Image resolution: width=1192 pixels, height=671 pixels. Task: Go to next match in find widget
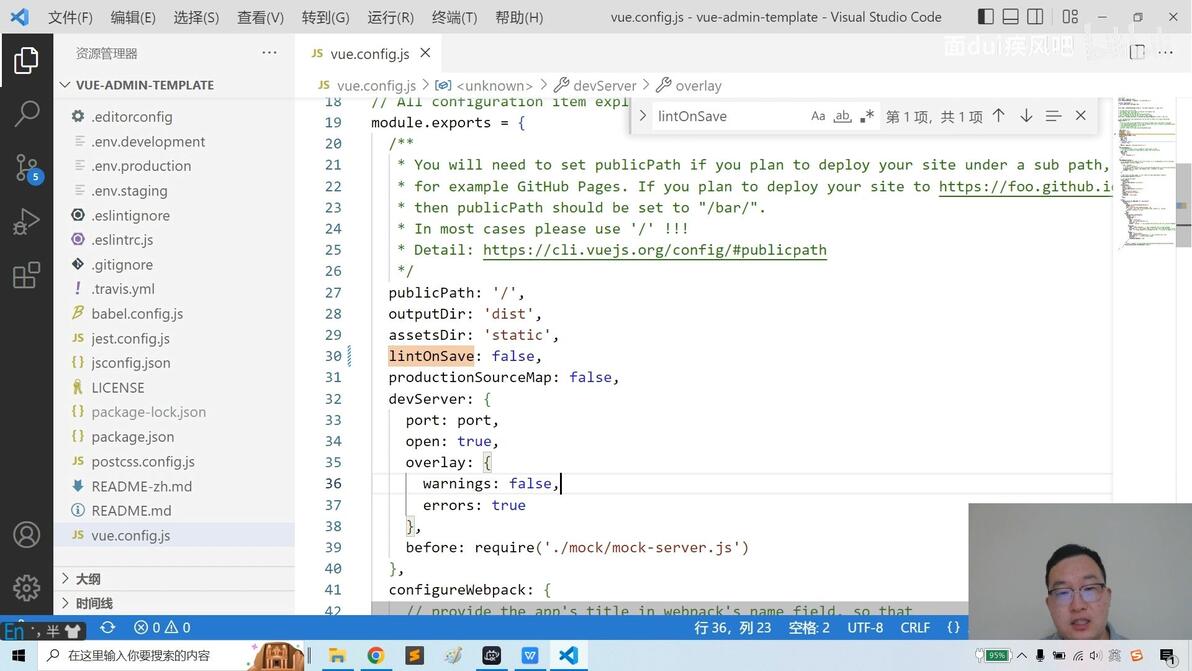[x=1026, y=116]
